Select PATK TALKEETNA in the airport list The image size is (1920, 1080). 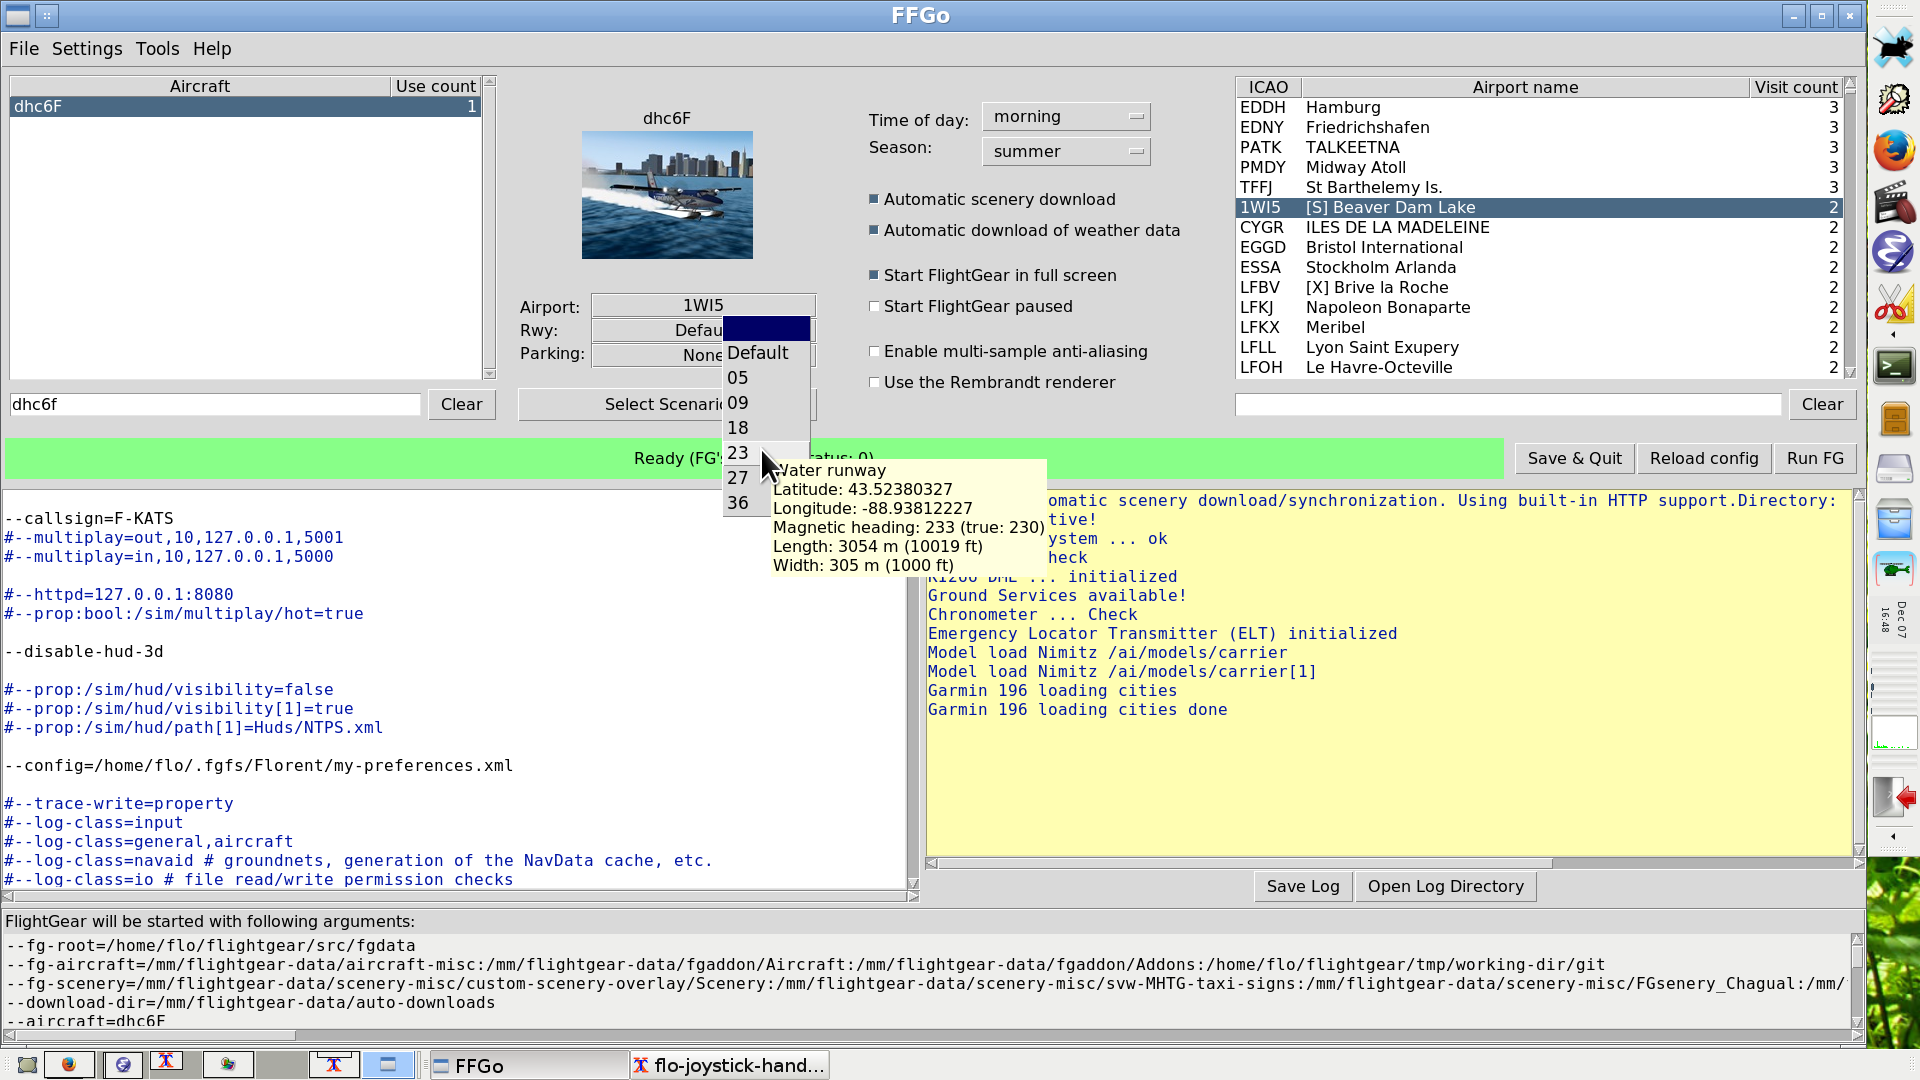click(x=1539, y=147)
